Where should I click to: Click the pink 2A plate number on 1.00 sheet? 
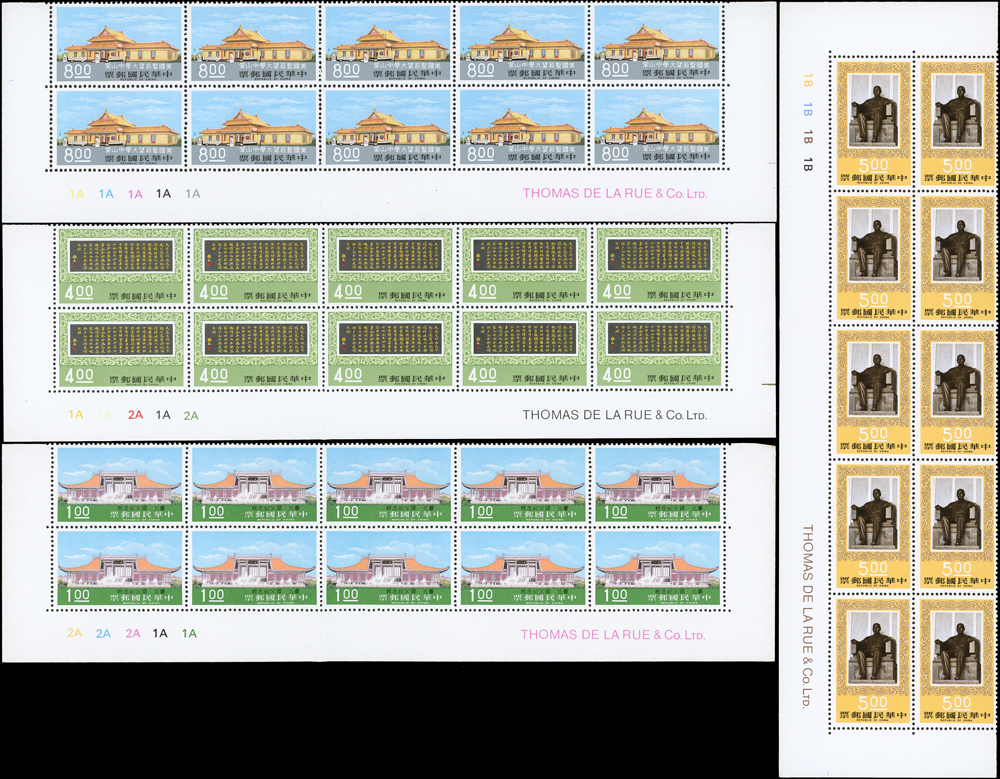coord(133,633)
